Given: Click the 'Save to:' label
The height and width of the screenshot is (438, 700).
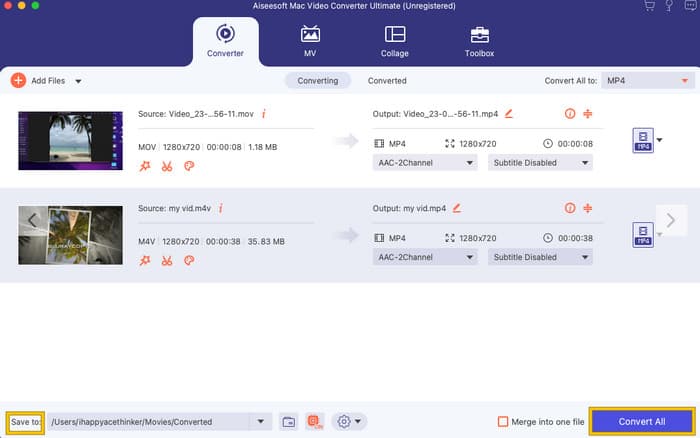Looking at the screenshot, I should pyautogui.click(x=25, y=422).
